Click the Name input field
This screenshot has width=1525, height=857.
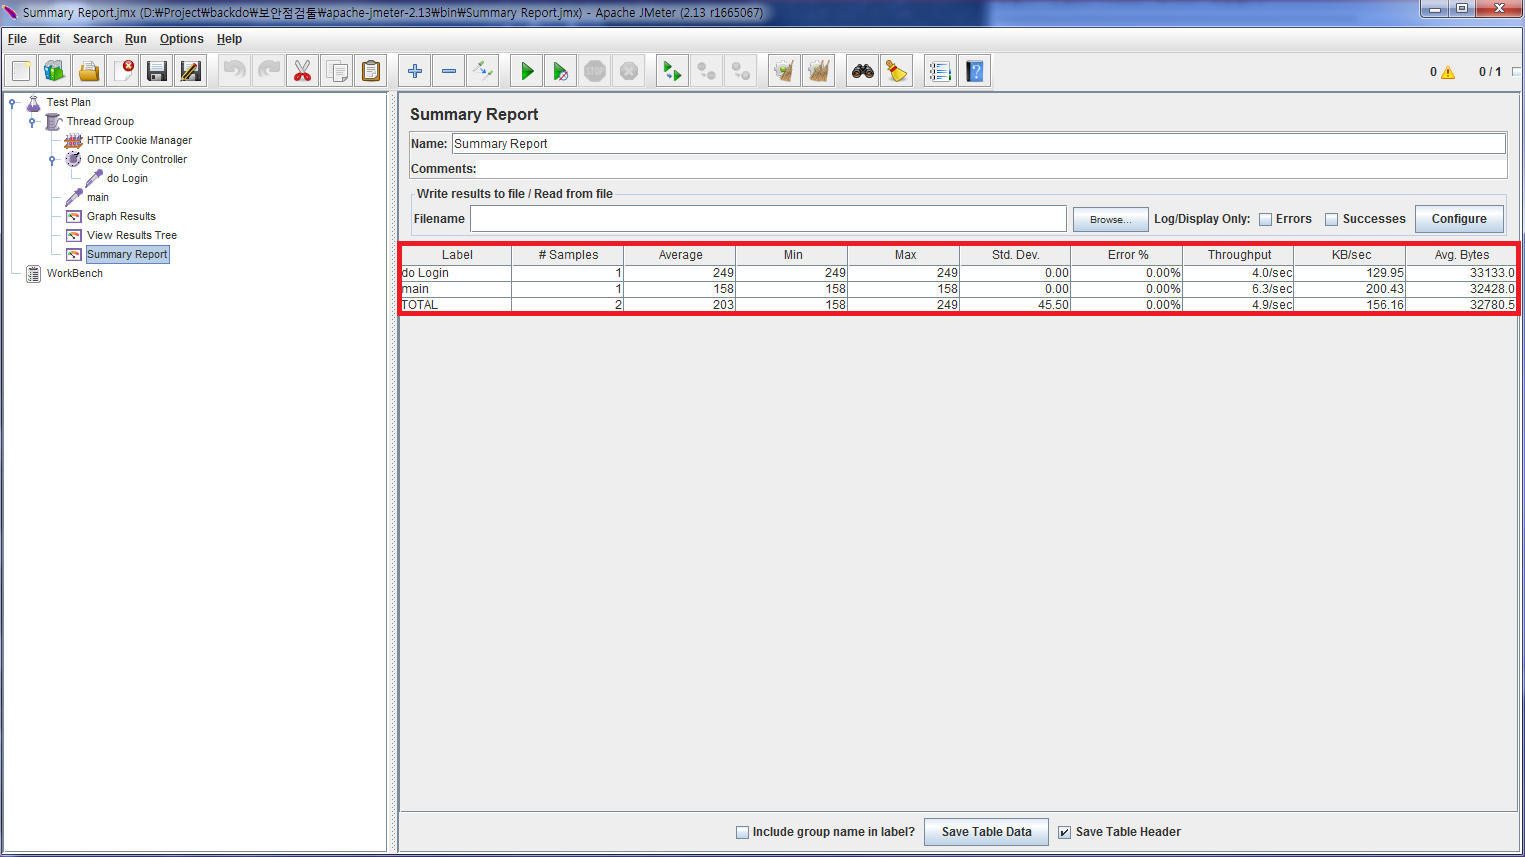coord(978,144)
